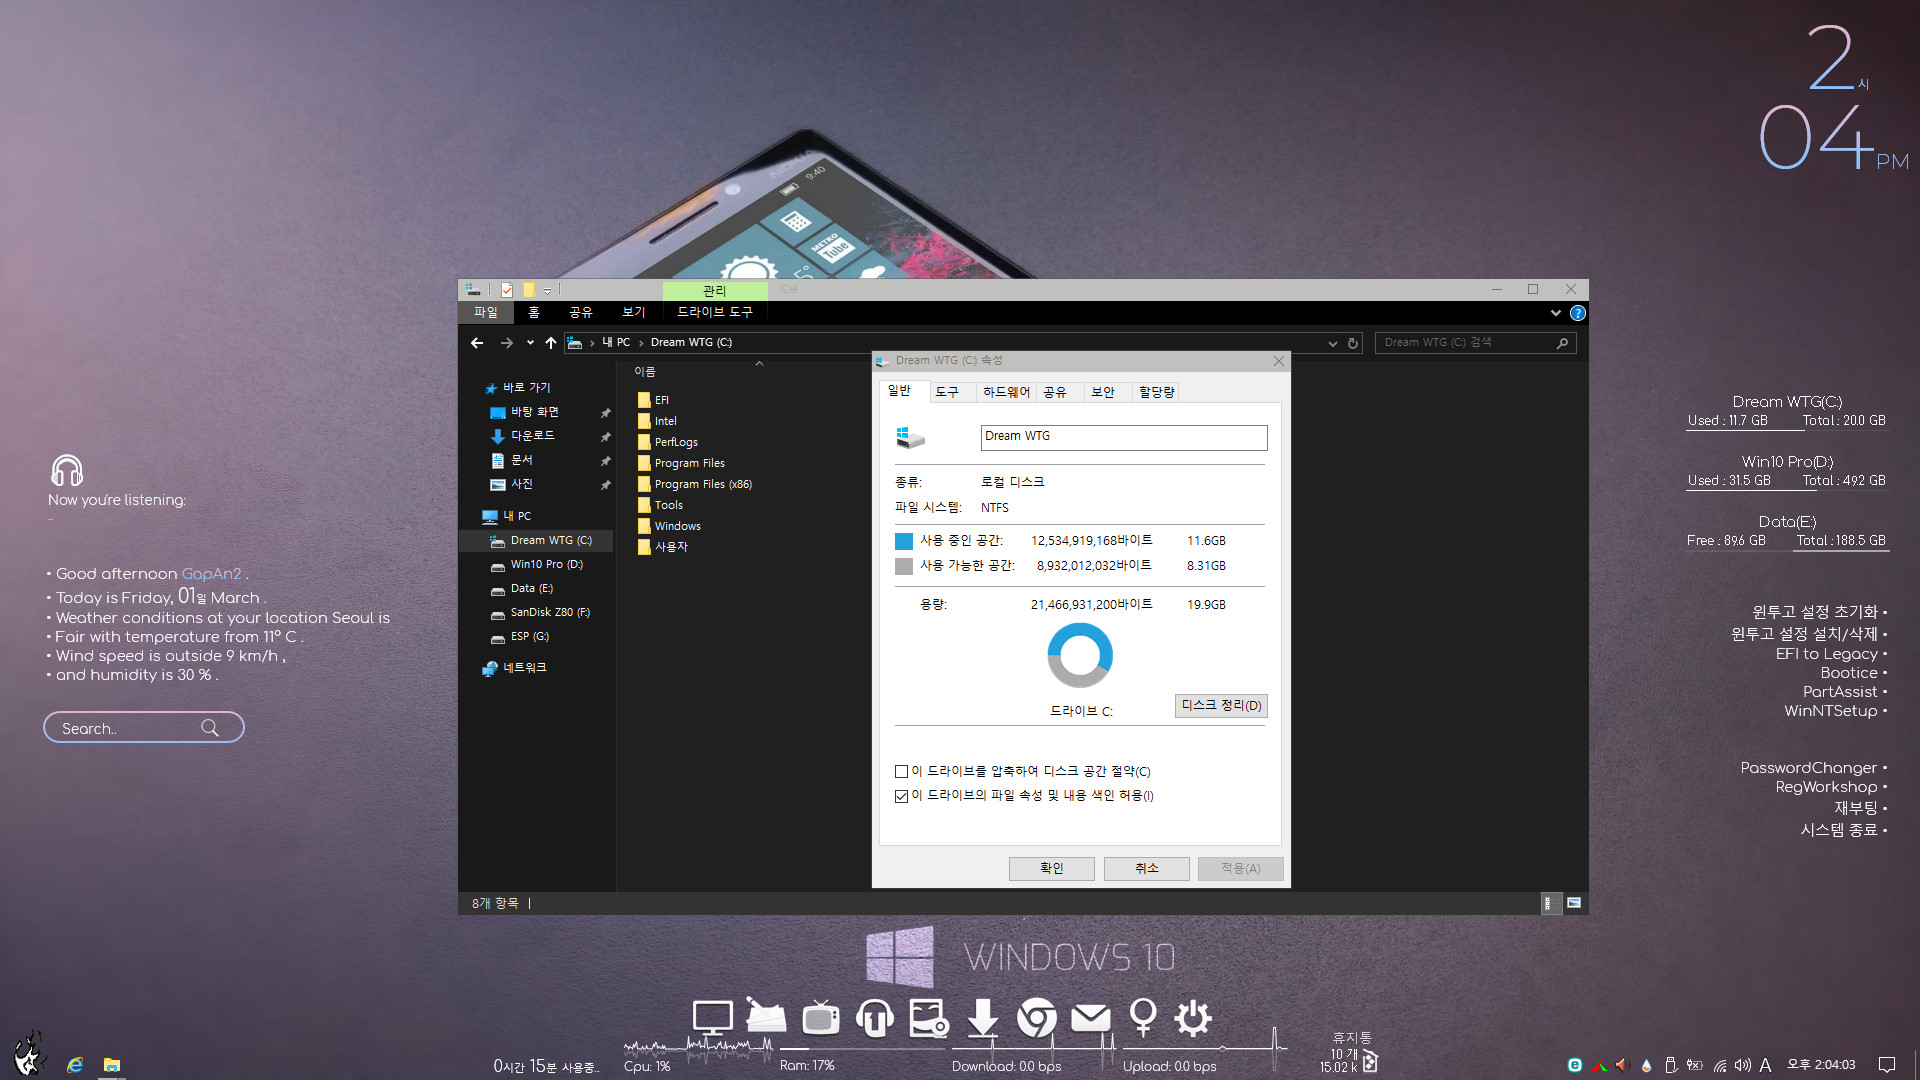Open the 보기 ribbon tab
This screenshot has height=1080, width=1920.
(x=634, y=313)
